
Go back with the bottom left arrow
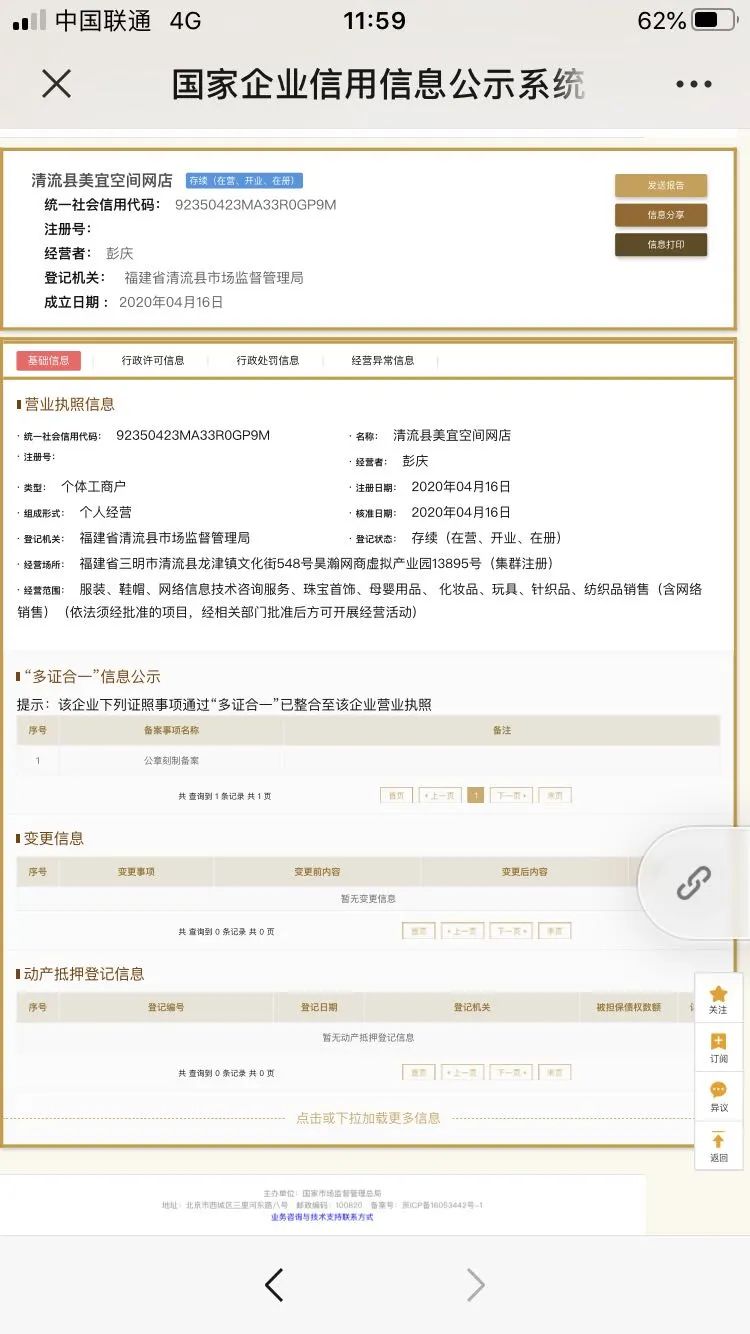pos(274,1285)
